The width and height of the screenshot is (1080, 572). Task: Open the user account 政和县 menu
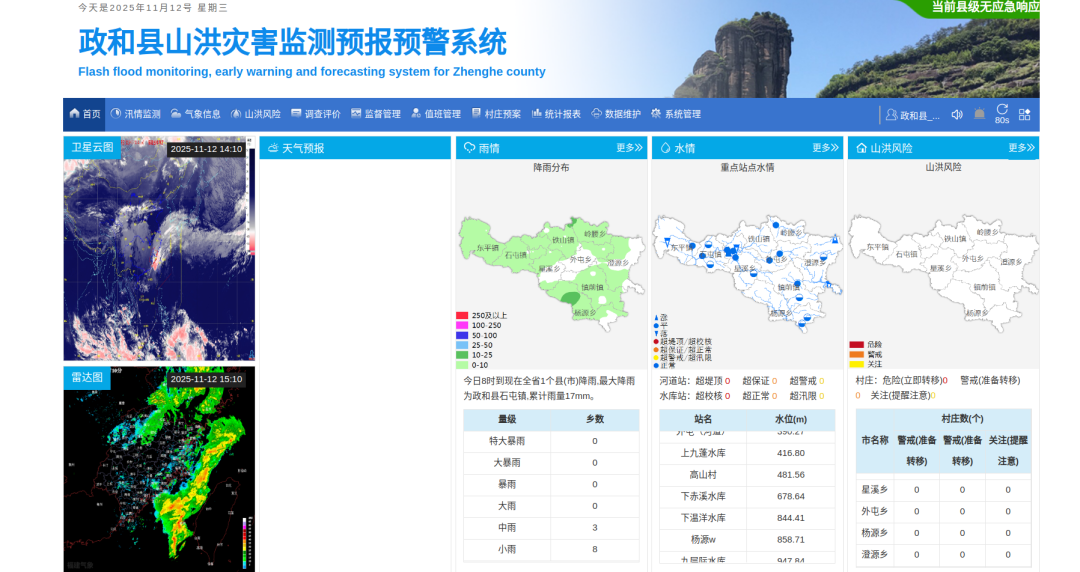click(x=912, y=115)
